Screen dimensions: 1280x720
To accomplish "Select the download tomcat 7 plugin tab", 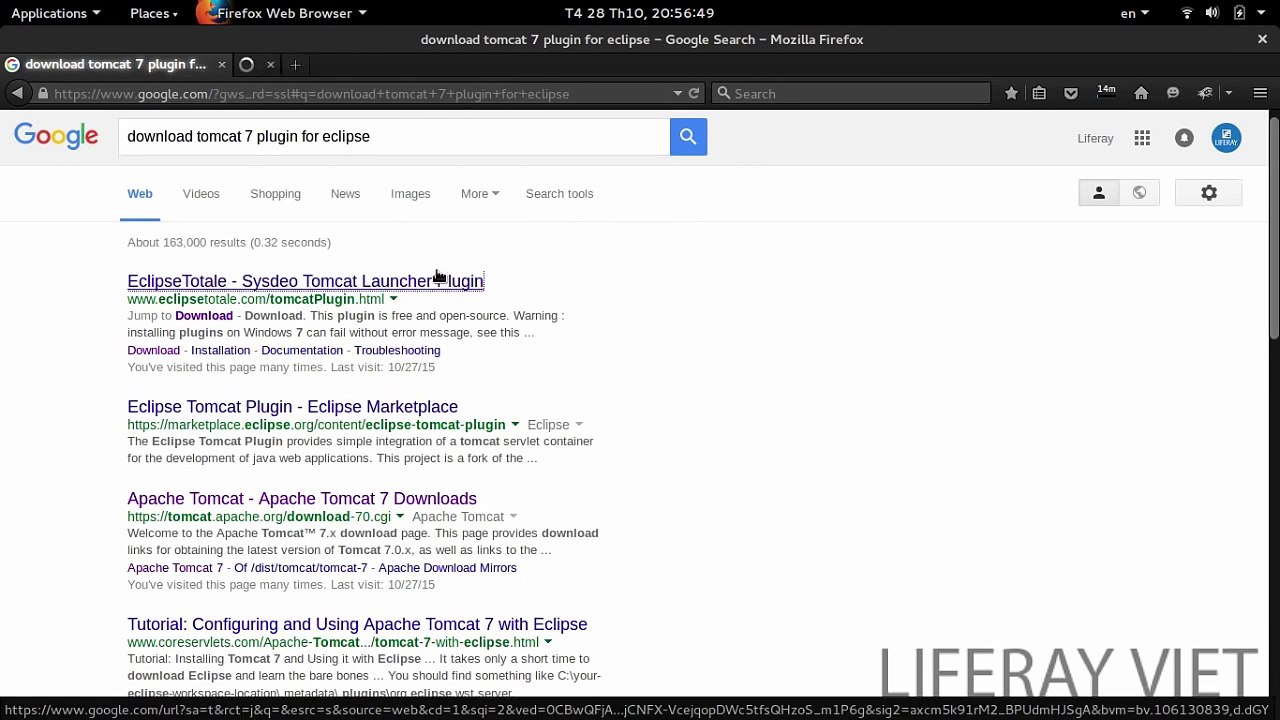I will 115,65.
